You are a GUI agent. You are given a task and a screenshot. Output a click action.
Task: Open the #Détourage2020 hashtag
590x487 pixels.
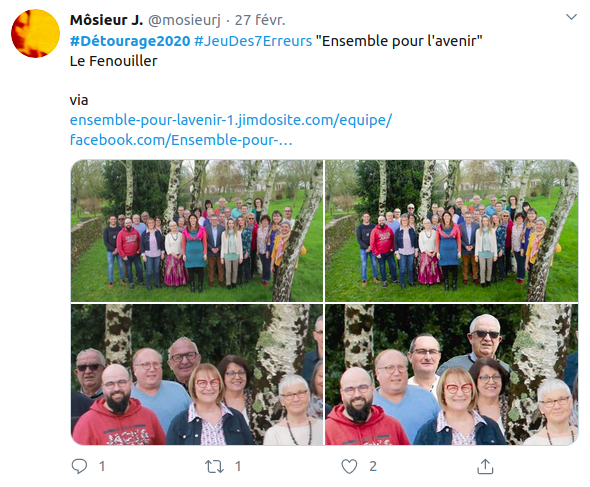(x=130, y=41)
